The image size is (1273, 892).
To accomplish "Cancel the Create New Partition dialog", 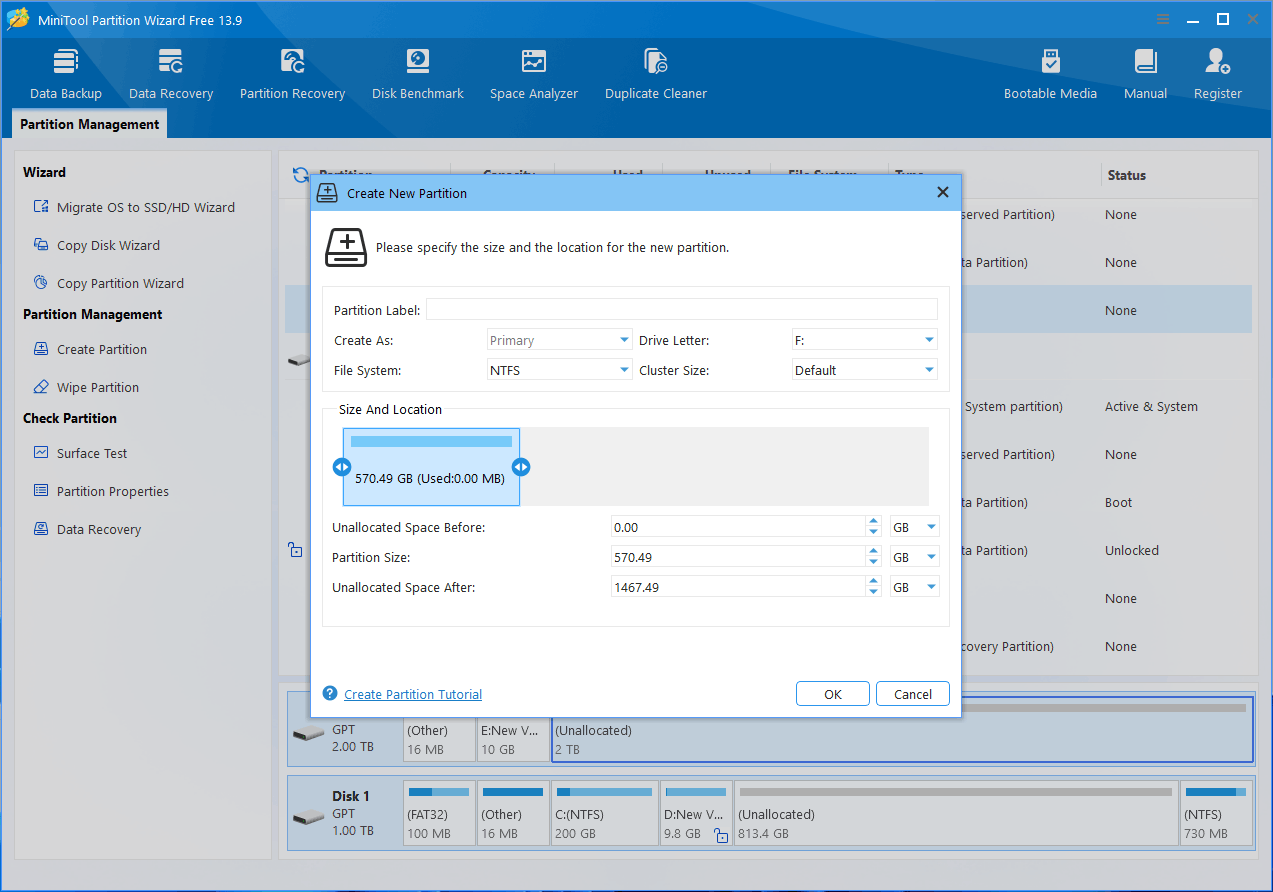I will [x=913, y=694].
